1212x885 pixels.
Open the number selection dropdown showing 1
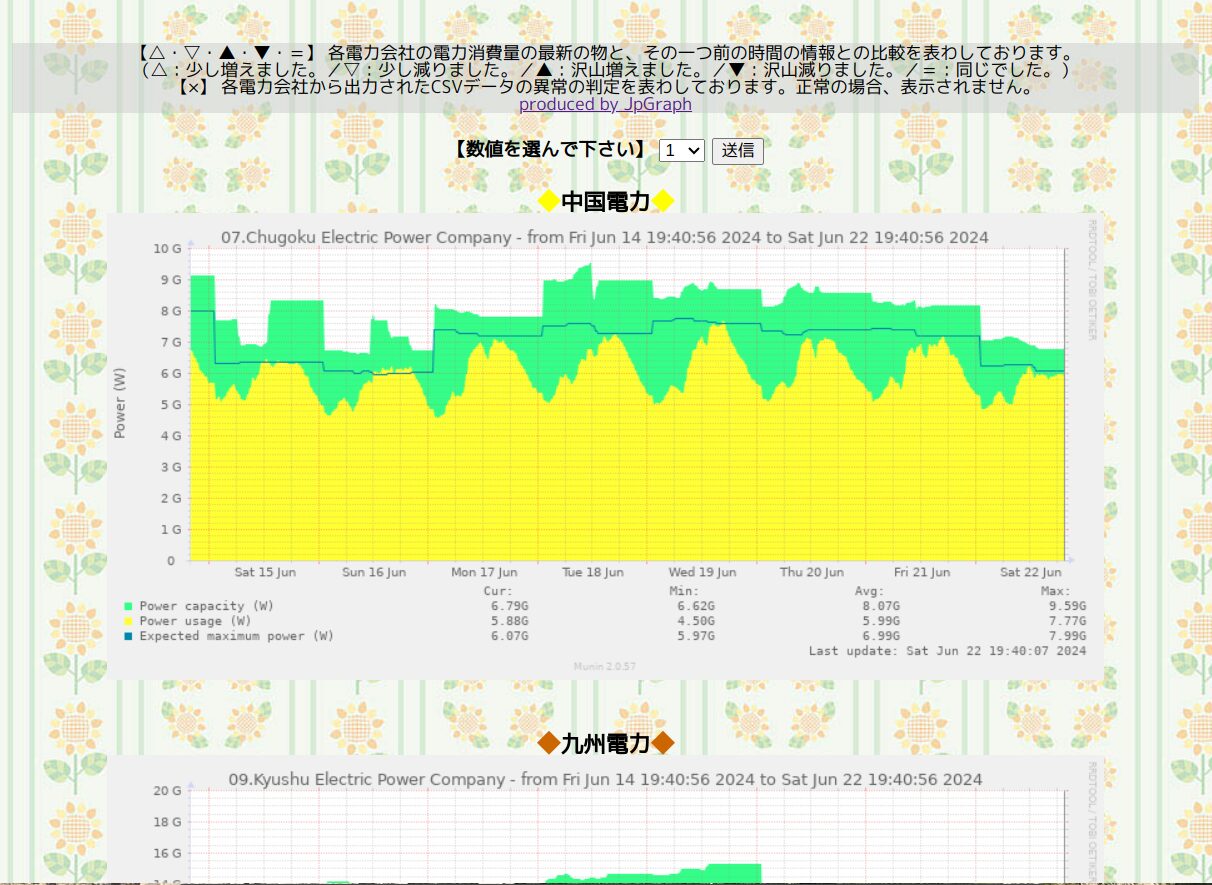[683, 151]
